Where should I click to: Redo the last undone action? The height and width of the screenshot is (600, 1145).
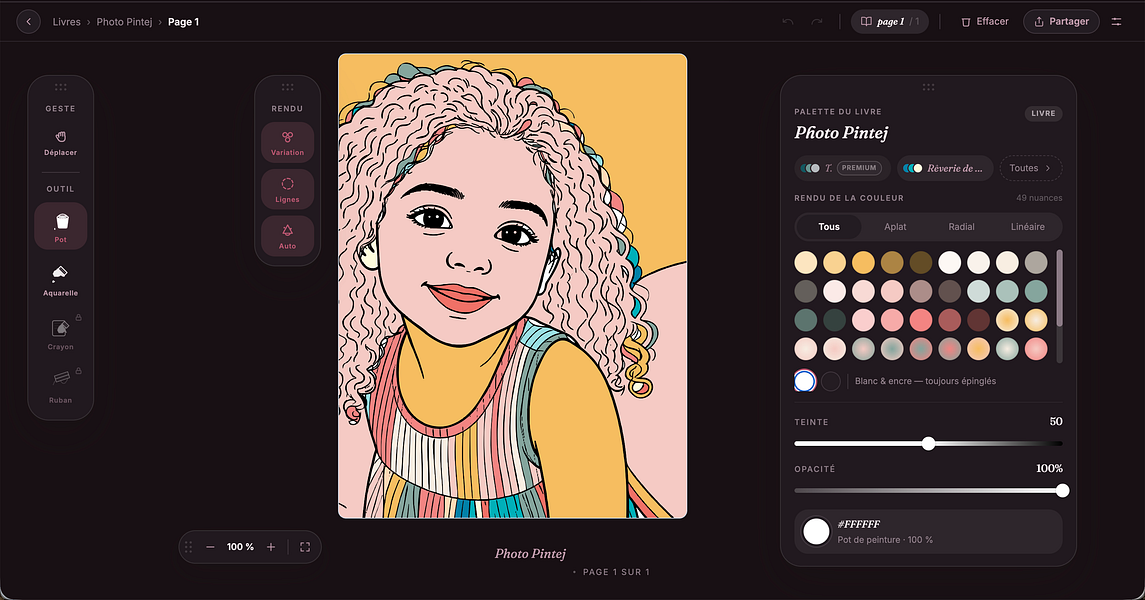(817, 22)
